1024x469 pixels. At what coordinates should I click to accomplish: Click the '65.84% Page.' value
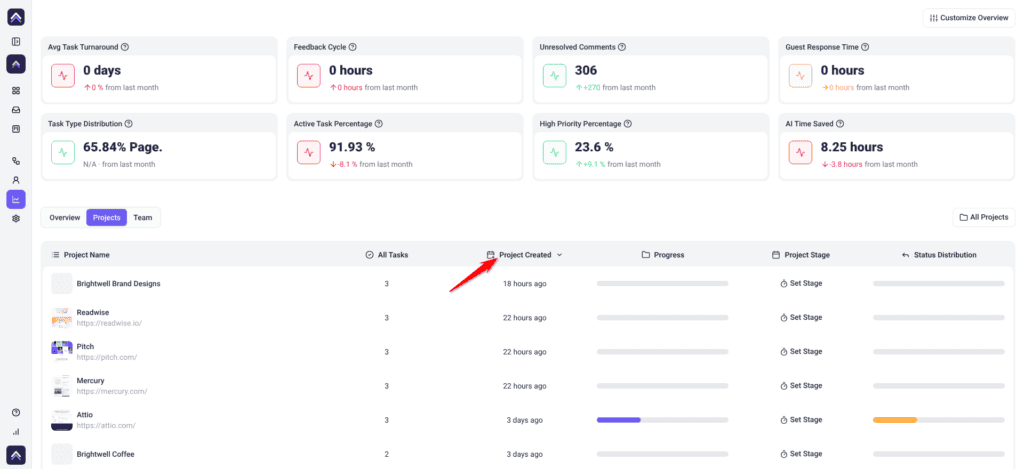(x=123, y=147)
